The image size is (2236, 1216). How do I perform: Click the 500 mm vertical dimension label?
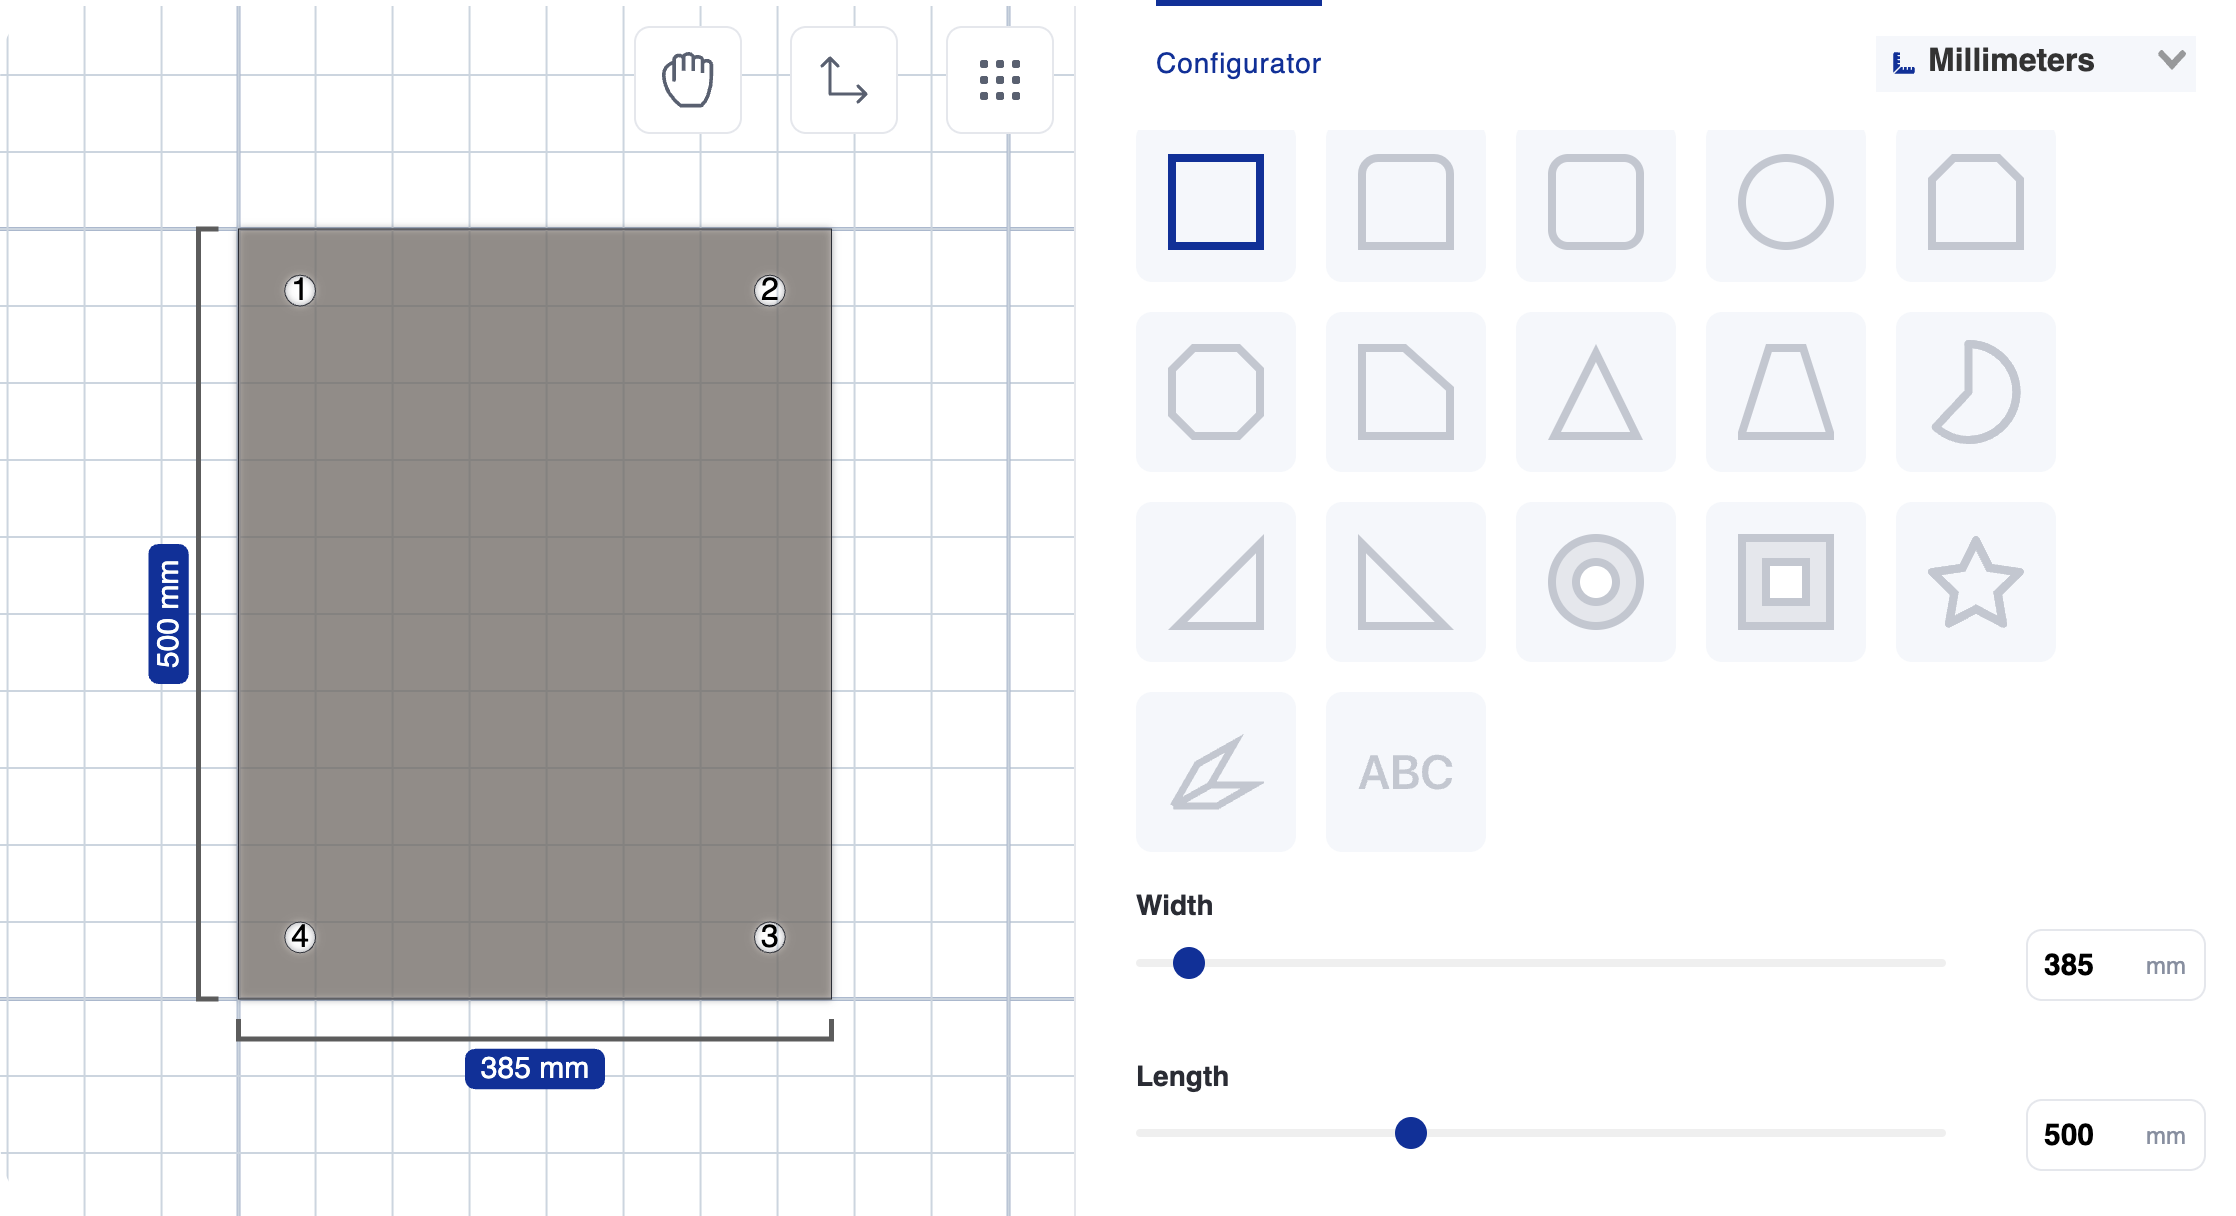pos(169,614)
